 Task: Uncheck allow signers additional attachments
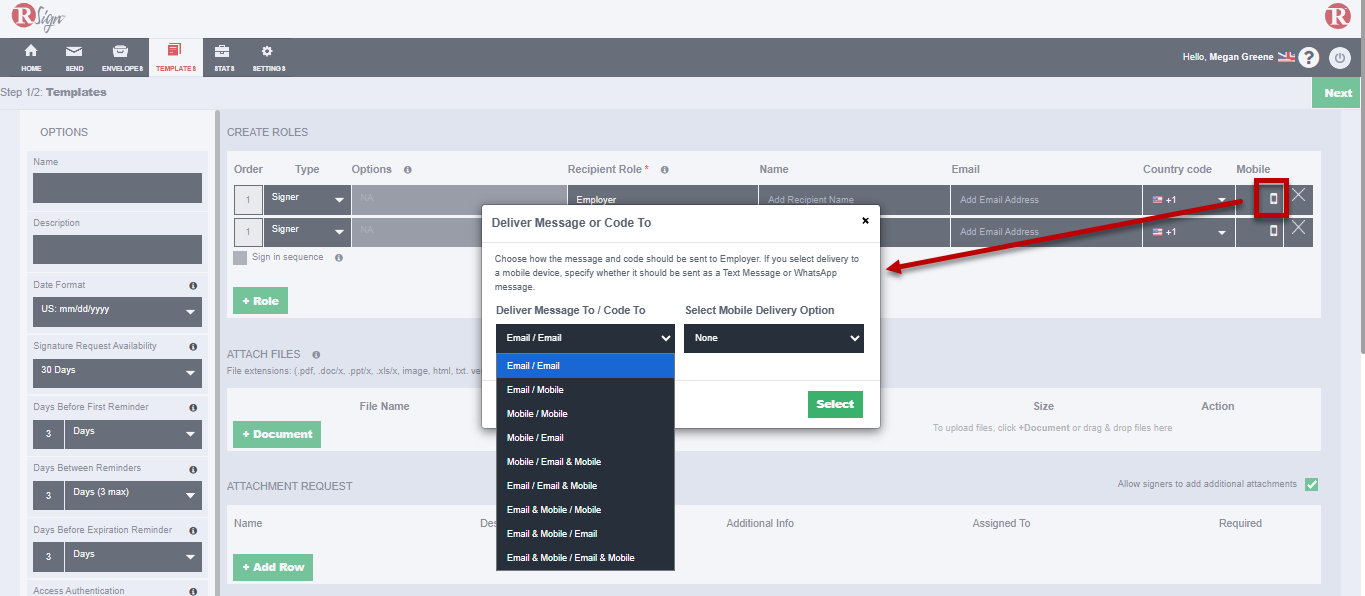click(x=1311, y=484)
